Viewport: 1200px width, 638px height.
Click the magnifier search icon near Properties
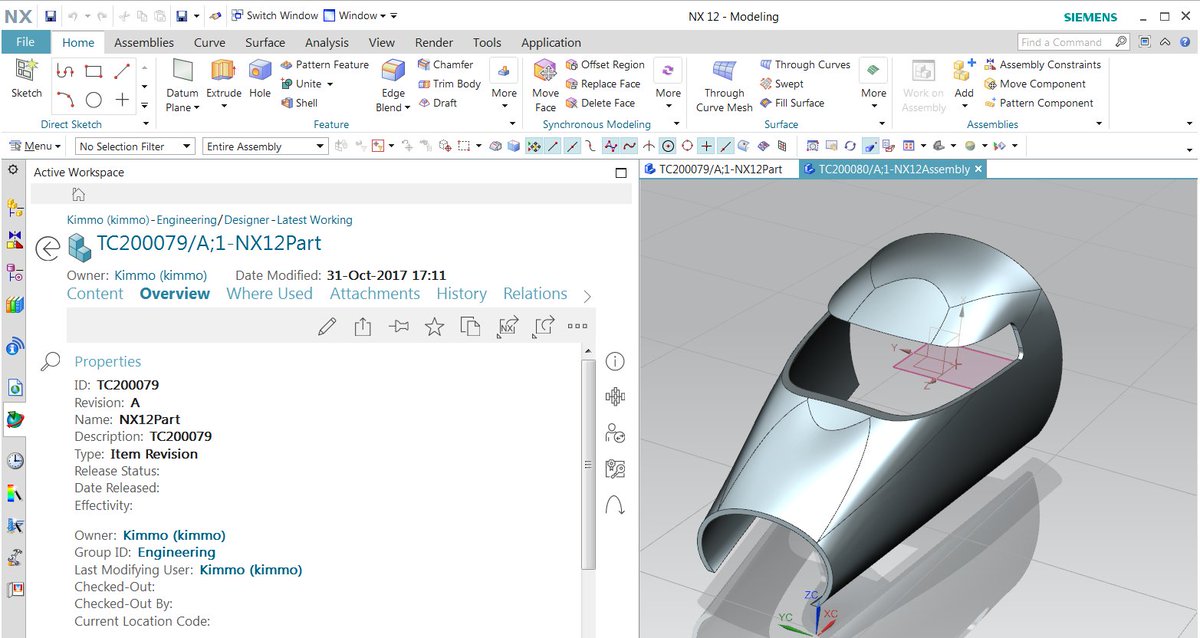click(x=50, y=362)
